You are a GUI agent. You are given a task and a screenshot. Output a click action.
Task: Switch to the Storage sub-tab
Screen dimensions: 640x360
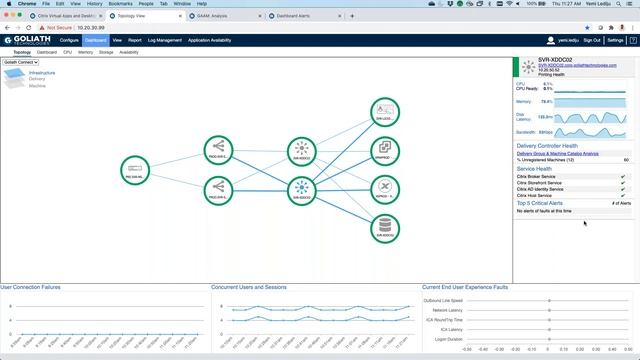point(106,52)
